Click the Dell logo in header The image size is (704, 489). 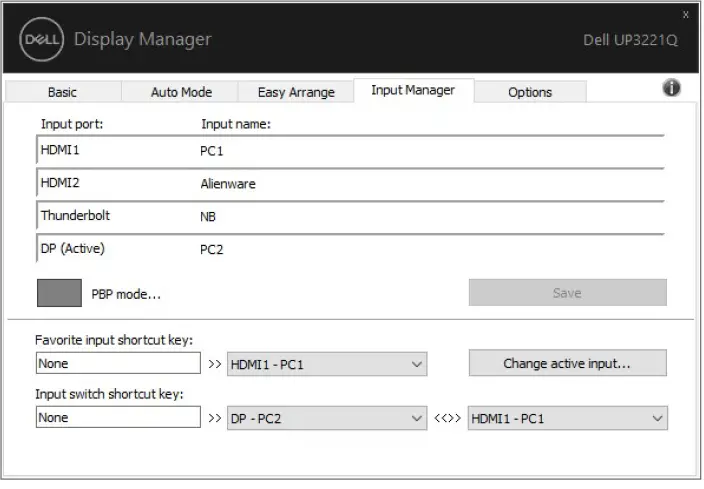(41, 40)
